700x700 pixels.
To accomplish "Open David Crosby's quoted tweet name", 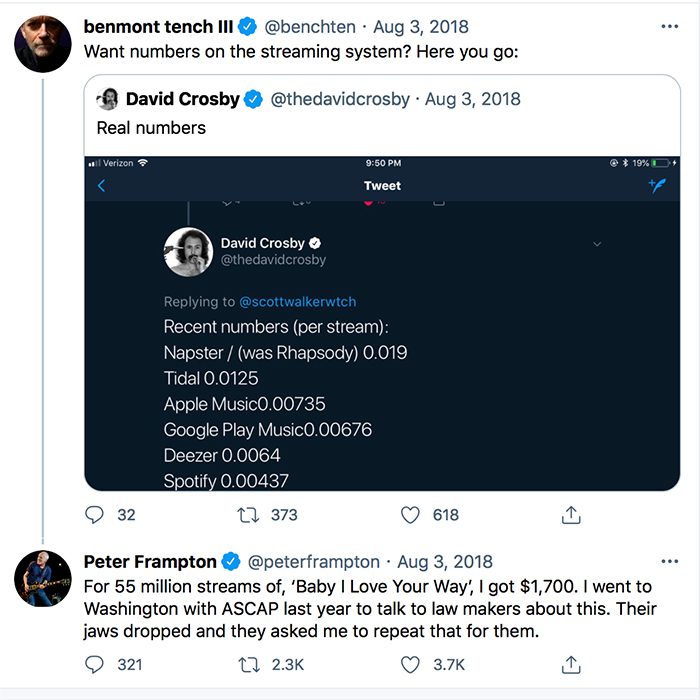I will pyautogui.click(x=183, y=99).
